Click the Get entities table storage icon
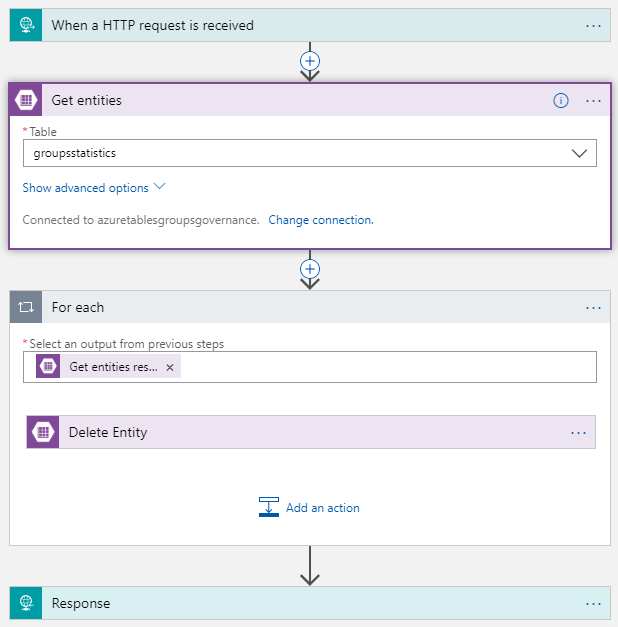 coord(26,101)
